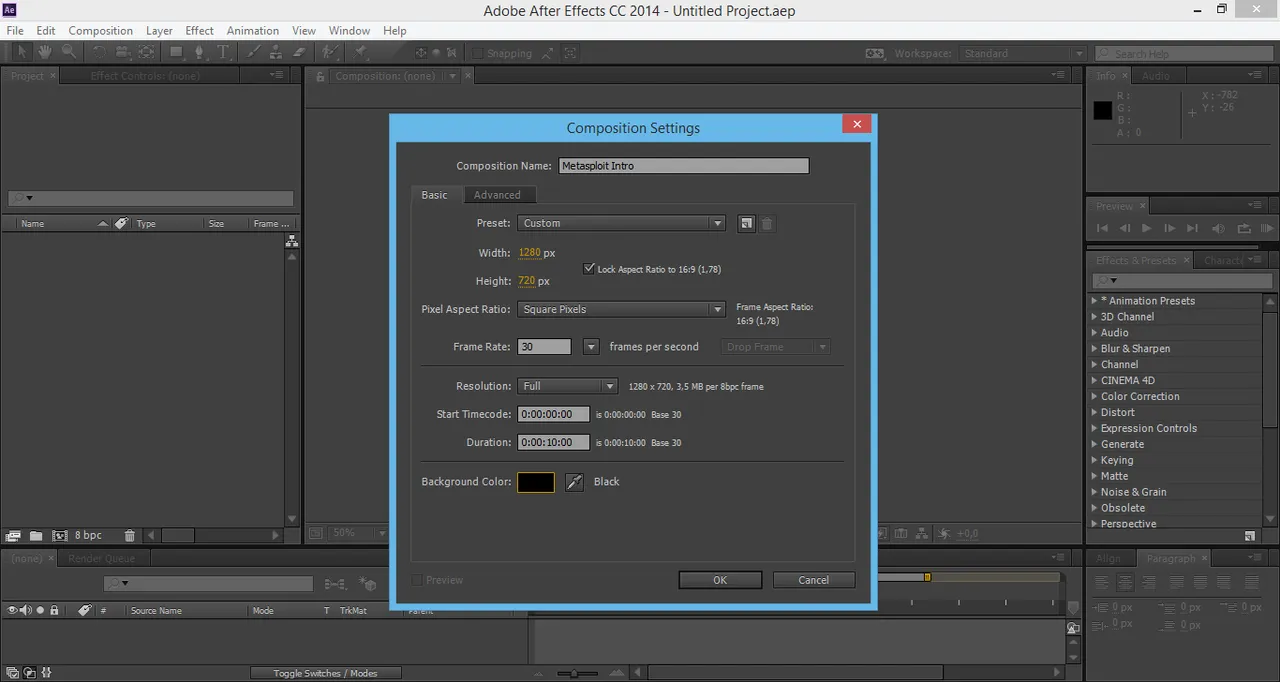Image resolution: width=1280 pixels, height=682 pixels.
Task: Open Pixel Aspect Ratio dropdown
Action: [621, 309]
